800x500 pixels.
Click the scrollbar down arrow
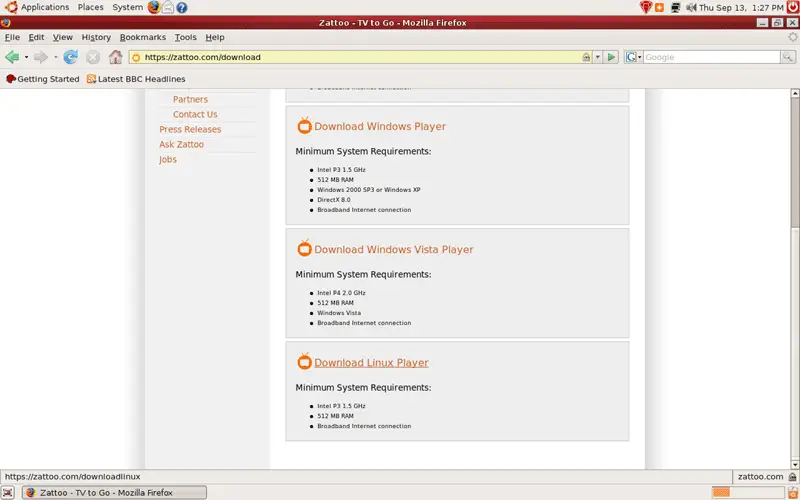coord(795,464)
